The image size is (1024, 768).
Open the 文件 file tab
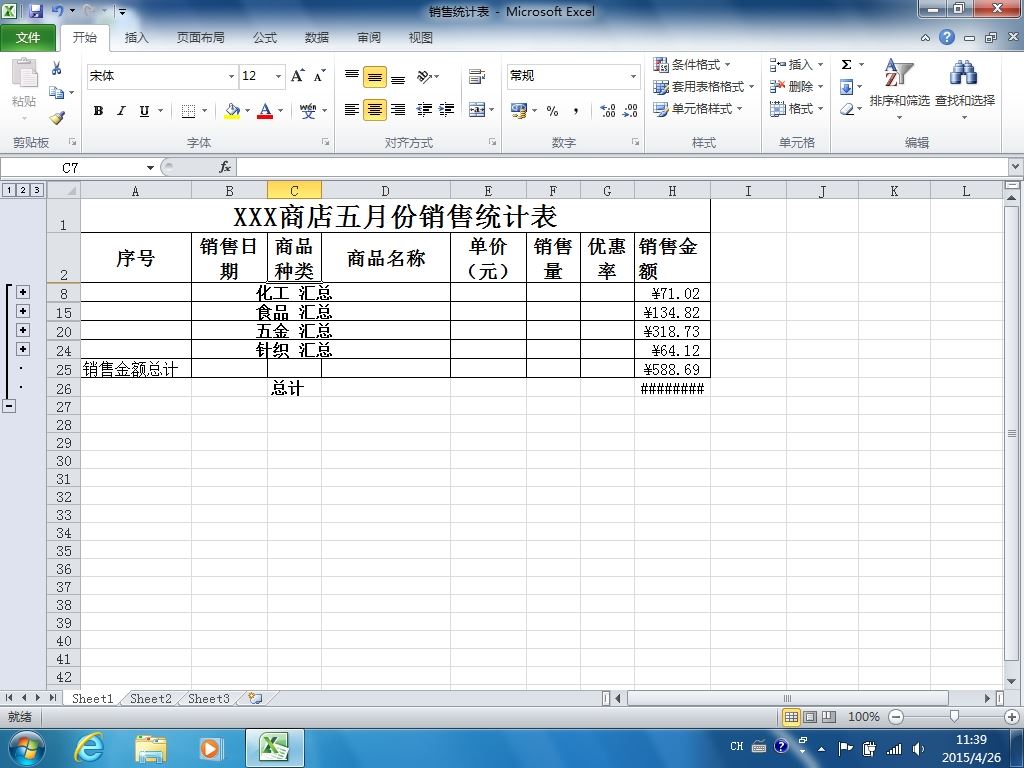coord(27,38)
